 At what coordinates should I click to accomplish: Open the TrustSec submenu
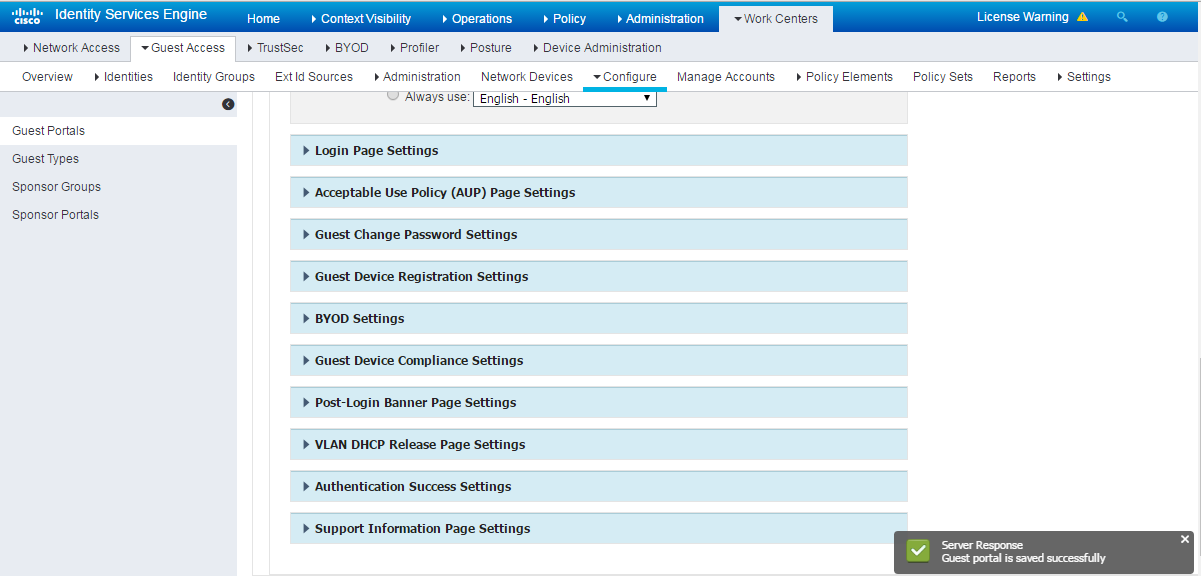(275, 48)
